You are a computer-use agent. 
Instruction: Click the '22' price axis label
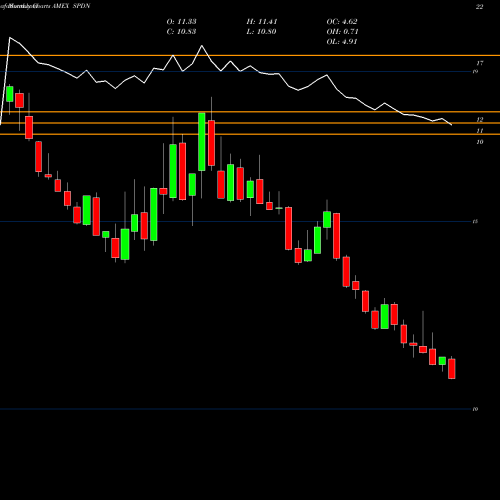(479, 7)
